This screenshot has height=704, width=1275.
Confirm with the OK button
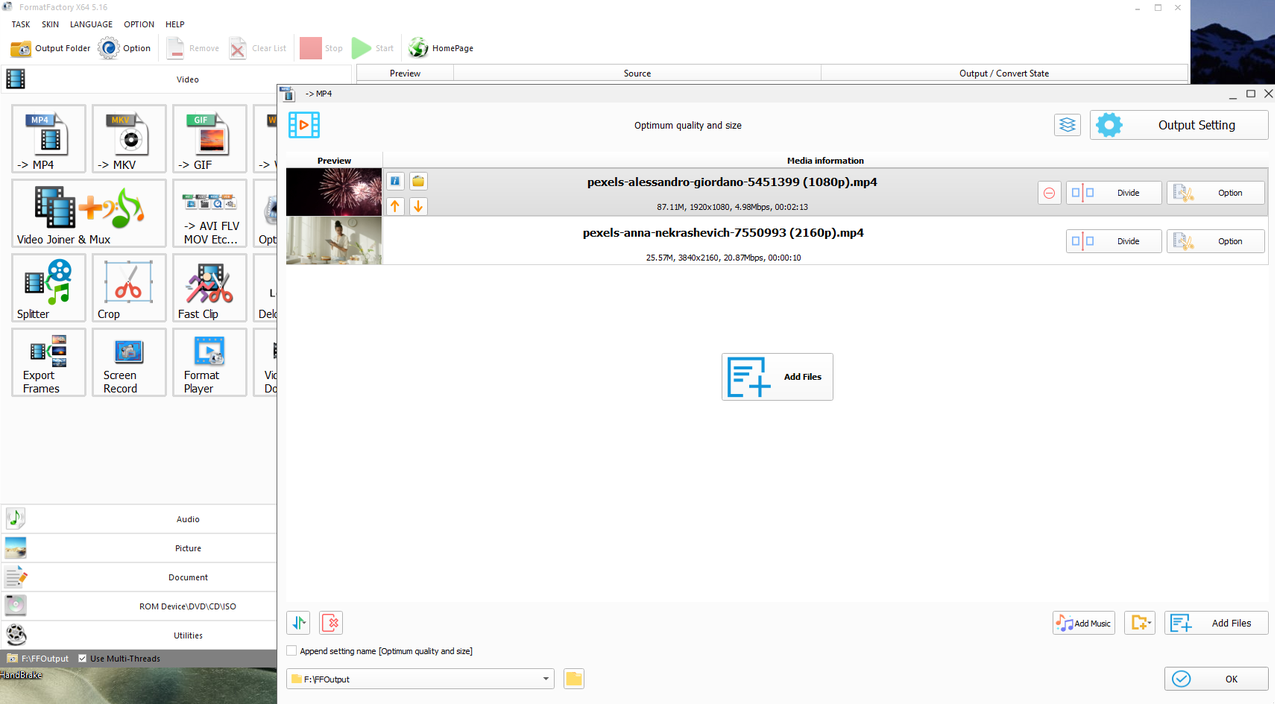pyautogui.click(x=1216, y=679)
